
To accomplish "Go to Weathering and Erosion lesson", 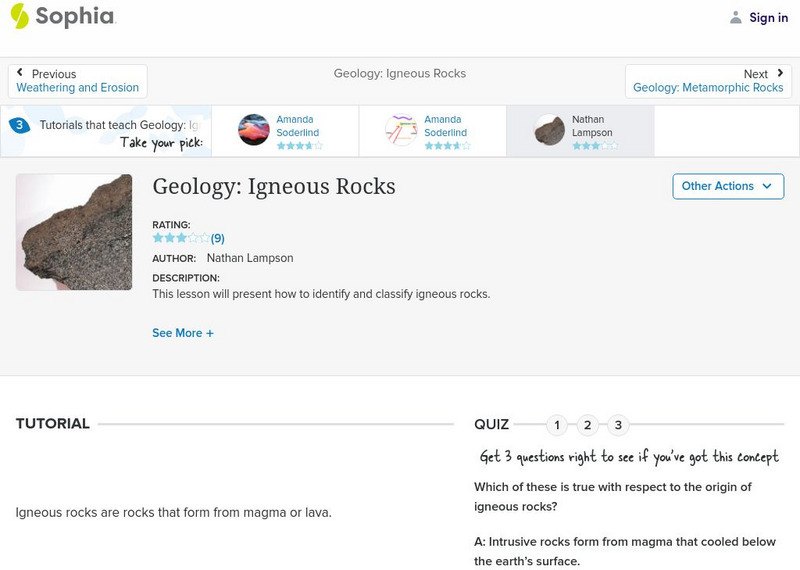I will [x=78, y=88].
